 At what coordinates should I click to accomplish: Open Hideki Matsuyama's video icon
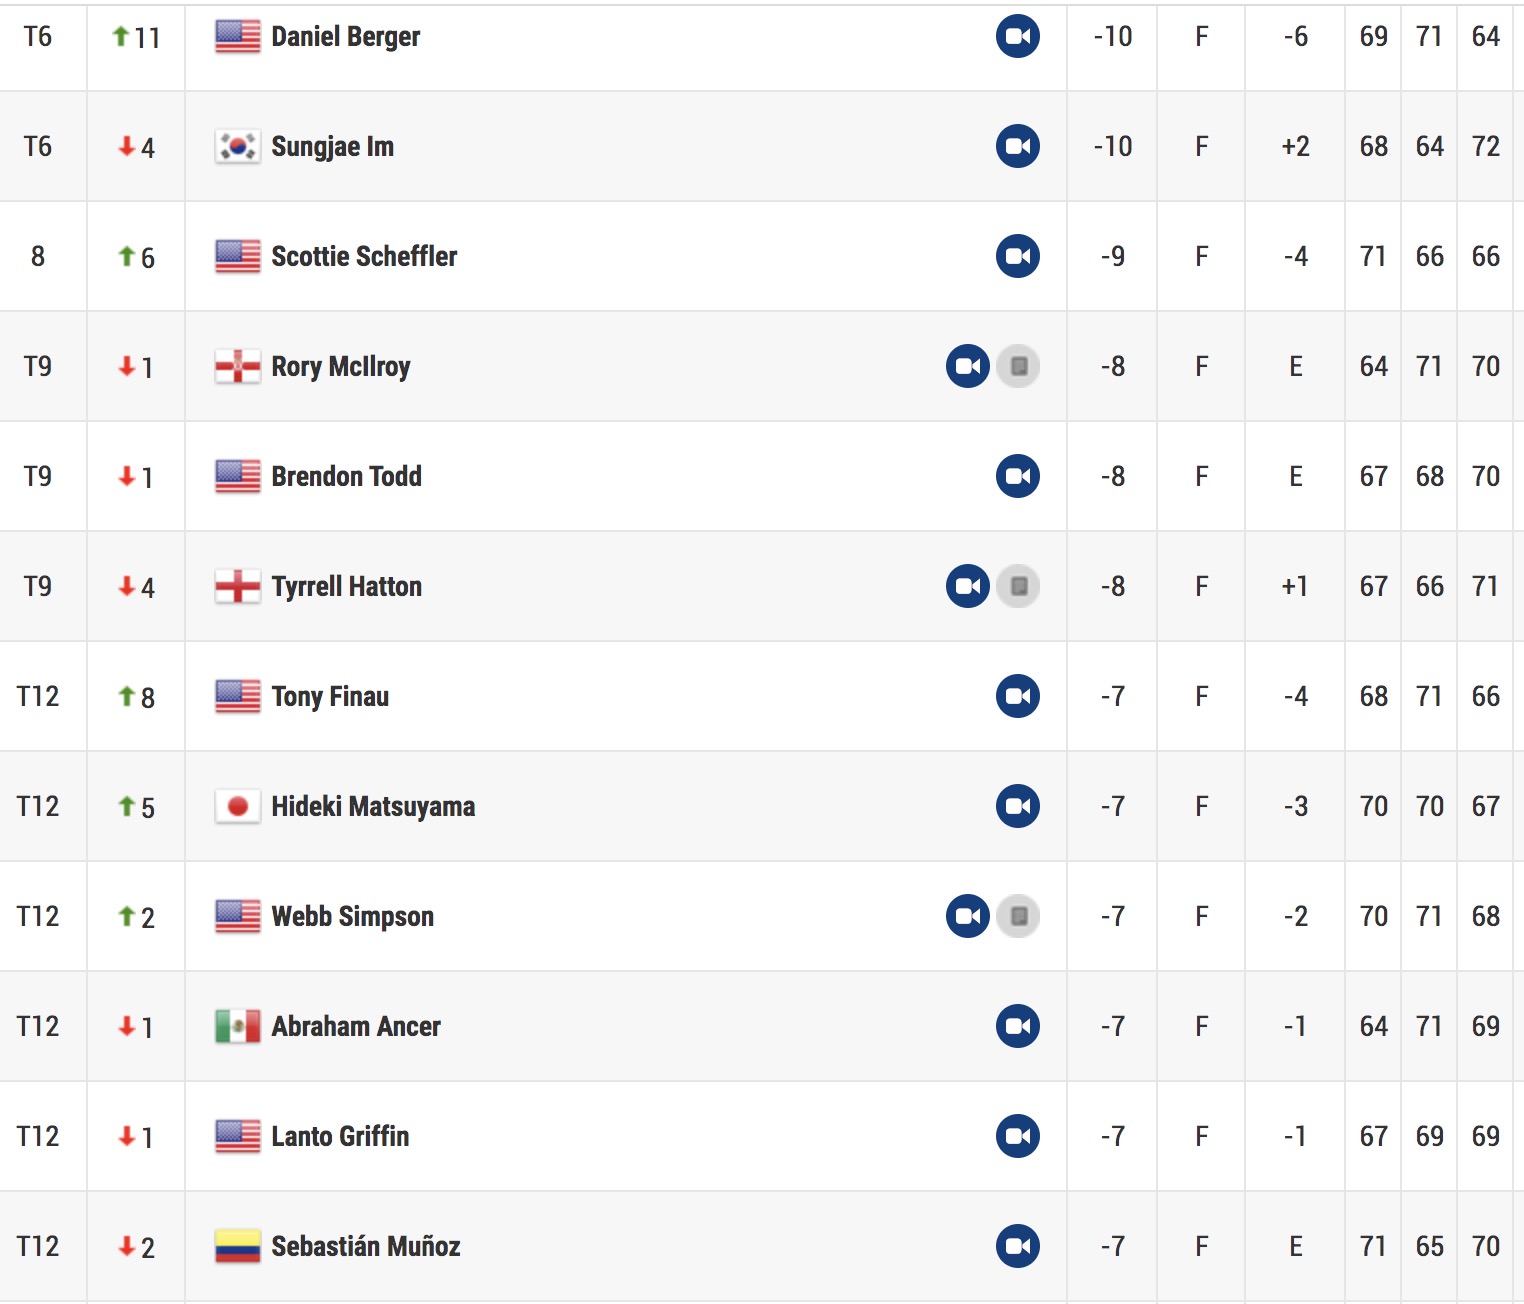pyautogui.click(x=1018, y=807)
